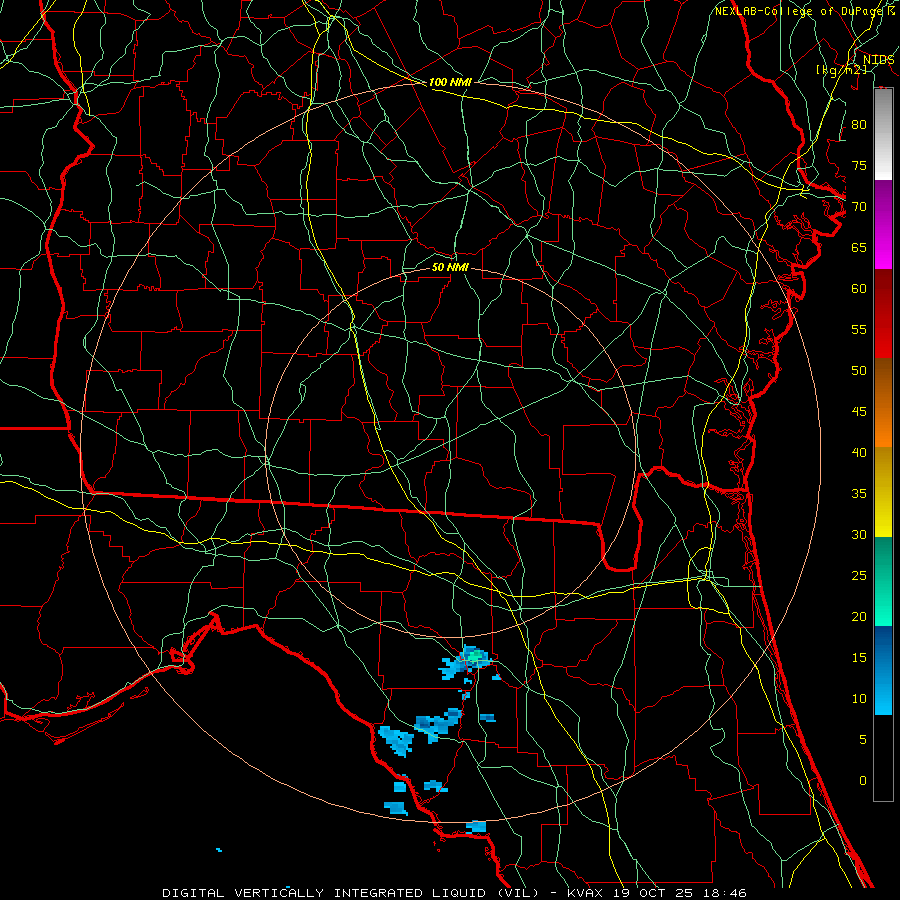Click the "30" scale value
Screen dimensions: 900x900
pyautogui.click(x=859, y=534)
